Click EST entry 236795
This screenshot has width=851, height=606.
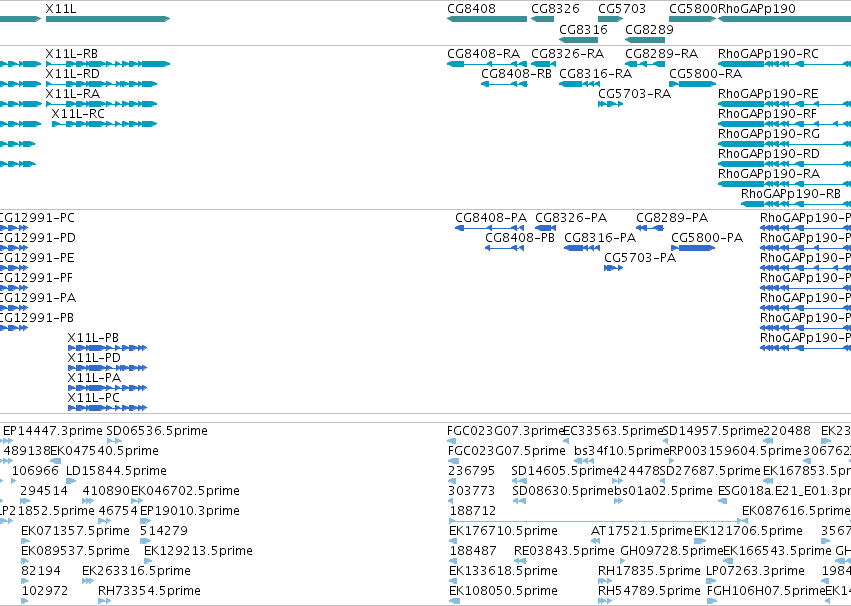tap(472, 471)
